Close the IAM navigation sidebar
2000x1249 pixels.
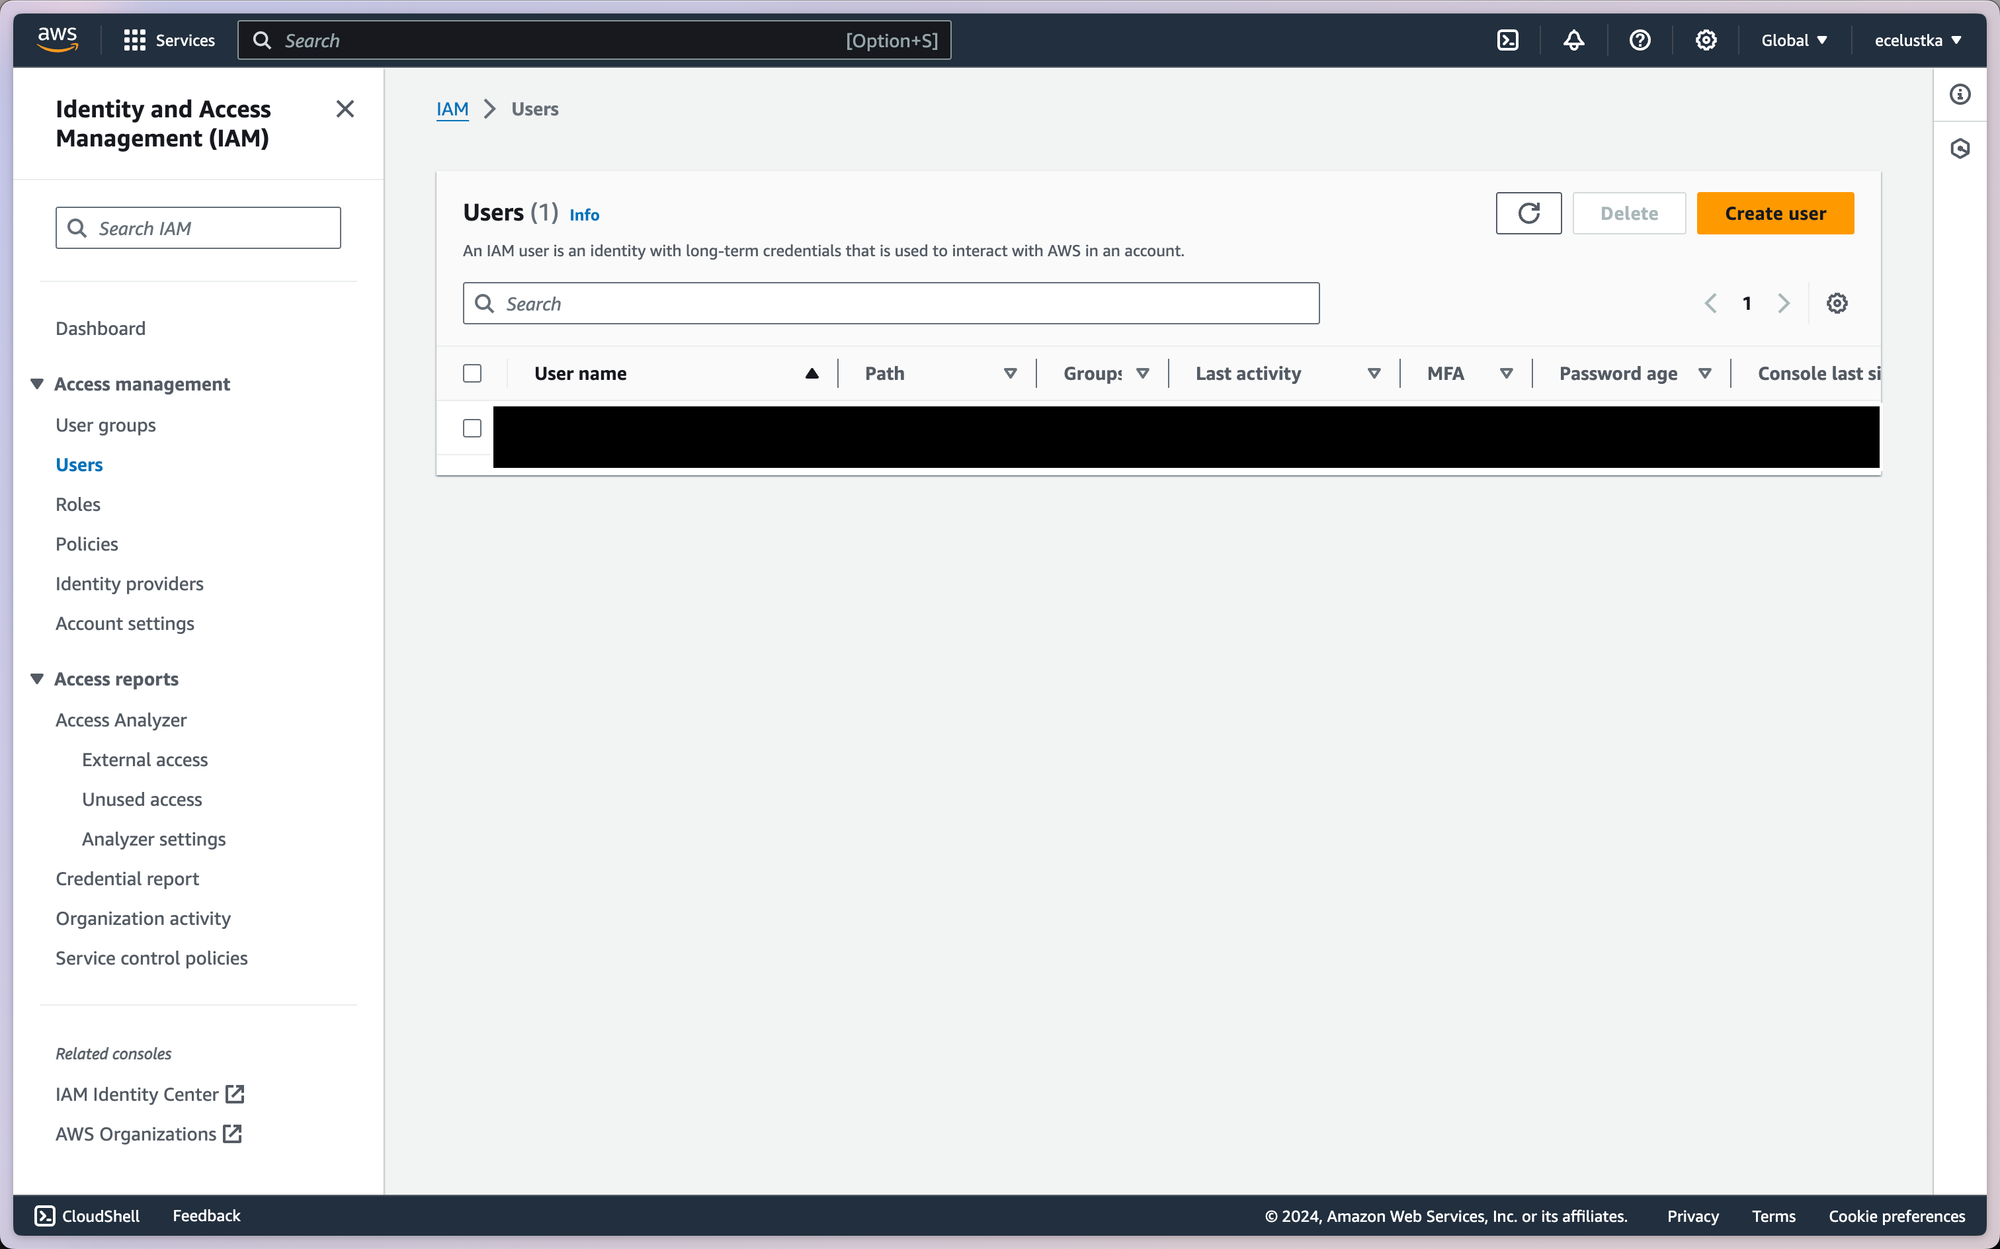[x=345, y=109]
